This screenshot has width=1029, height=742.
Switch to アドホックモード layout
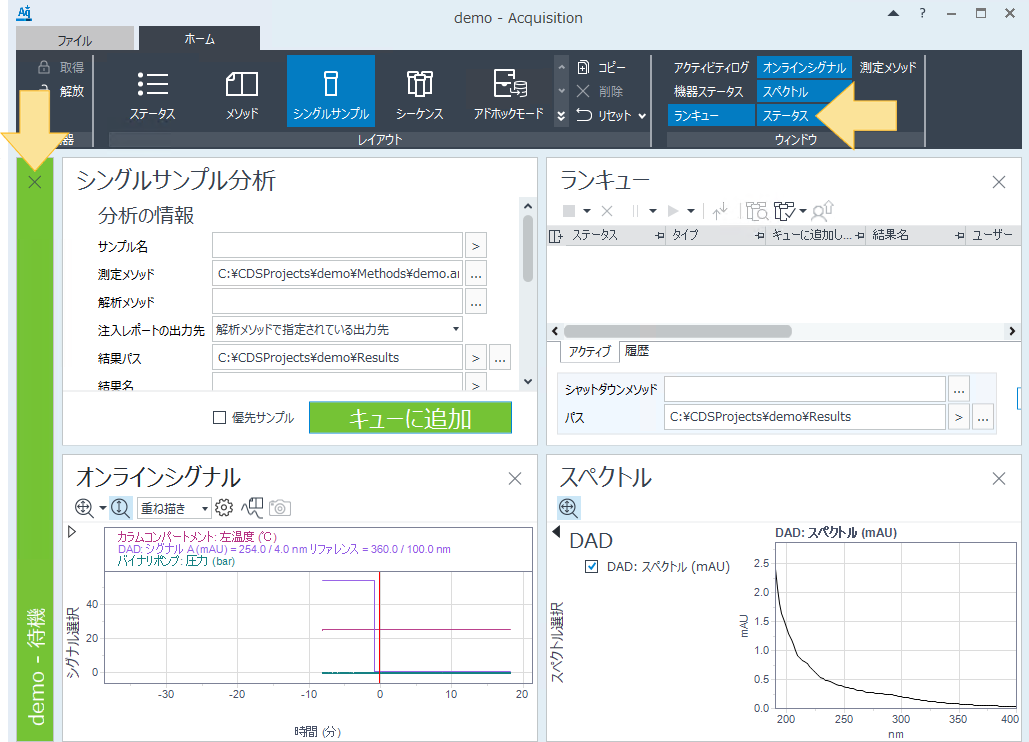click(509, 92)
